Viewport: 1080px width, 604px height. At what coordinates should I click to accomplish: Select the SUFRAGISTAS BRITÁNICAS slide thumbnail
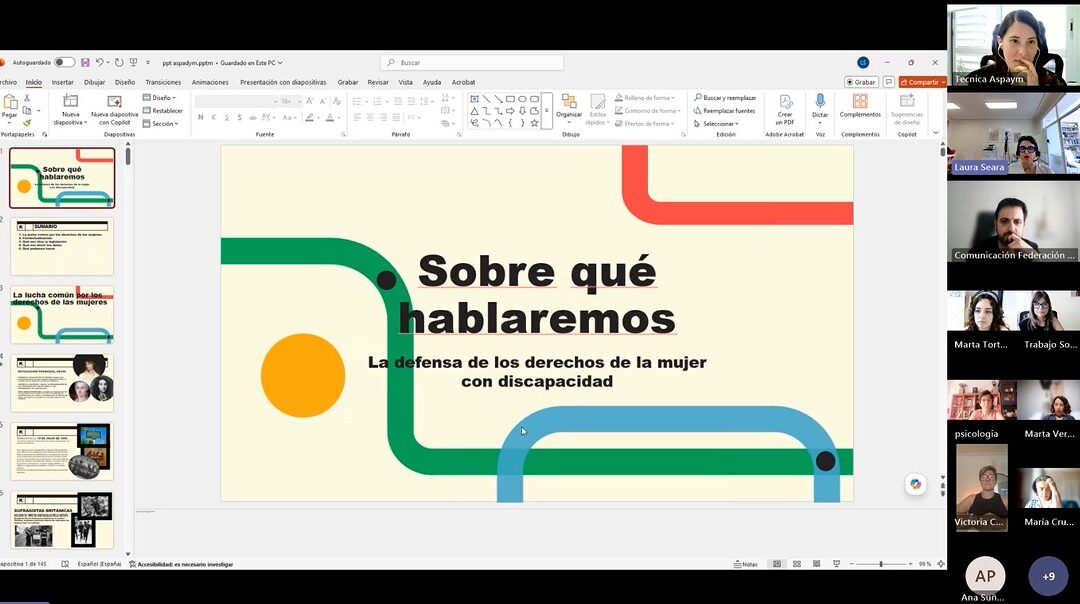pos(62,520)
